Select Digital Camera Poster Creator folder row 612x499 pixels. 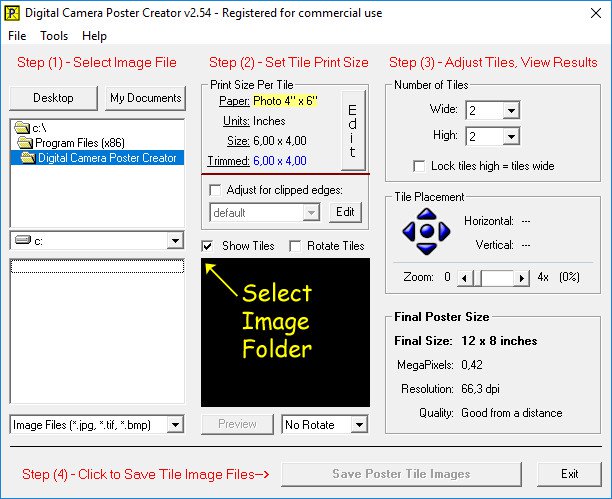97,158
